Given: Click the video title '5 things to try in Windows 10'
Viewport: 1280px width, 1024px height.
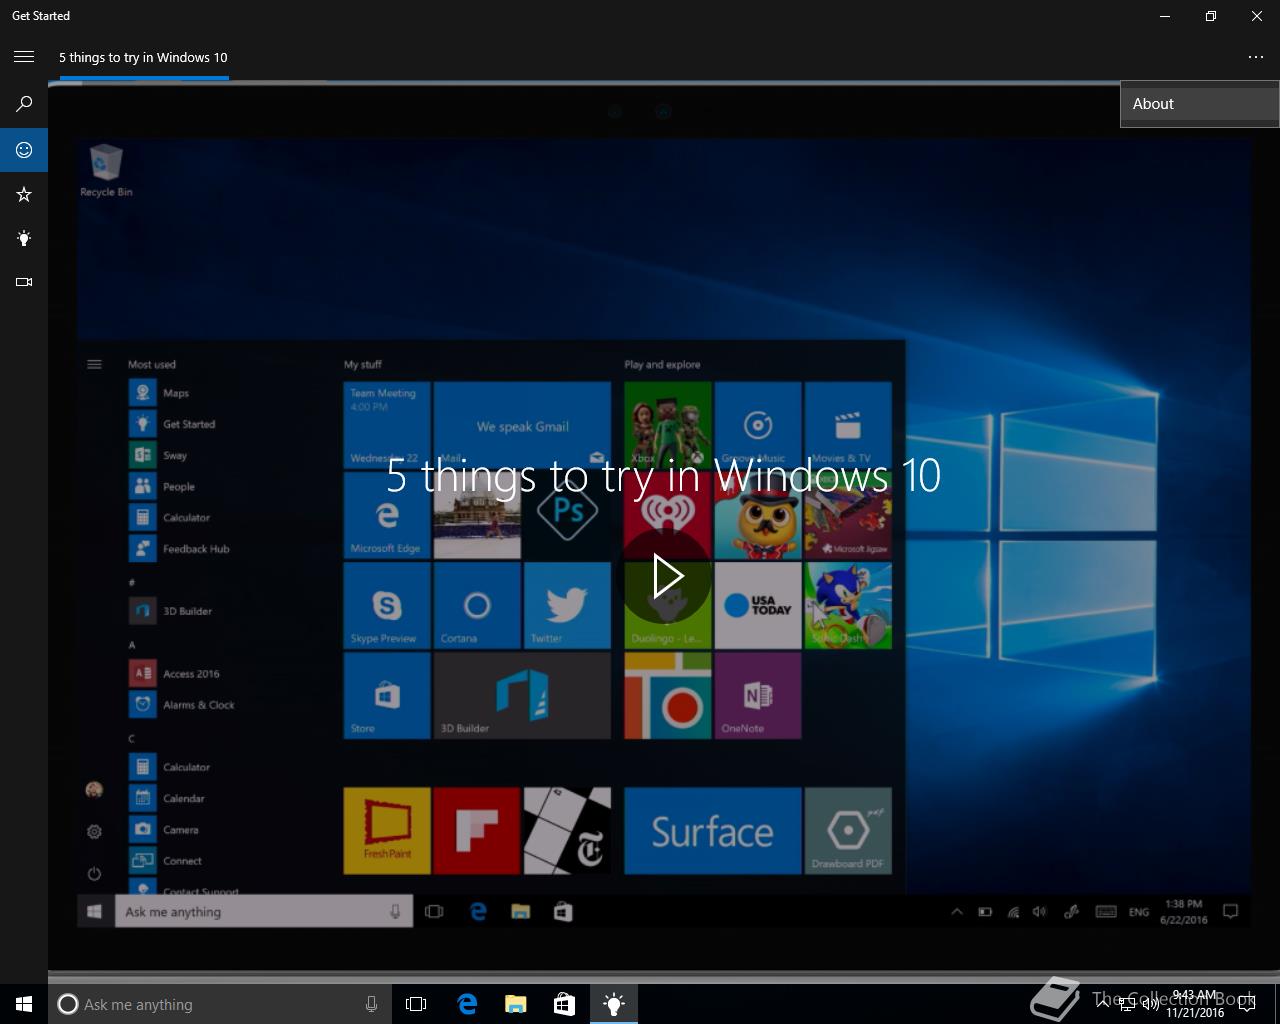Looking at the screenshot, I should (x=663, y=475).
